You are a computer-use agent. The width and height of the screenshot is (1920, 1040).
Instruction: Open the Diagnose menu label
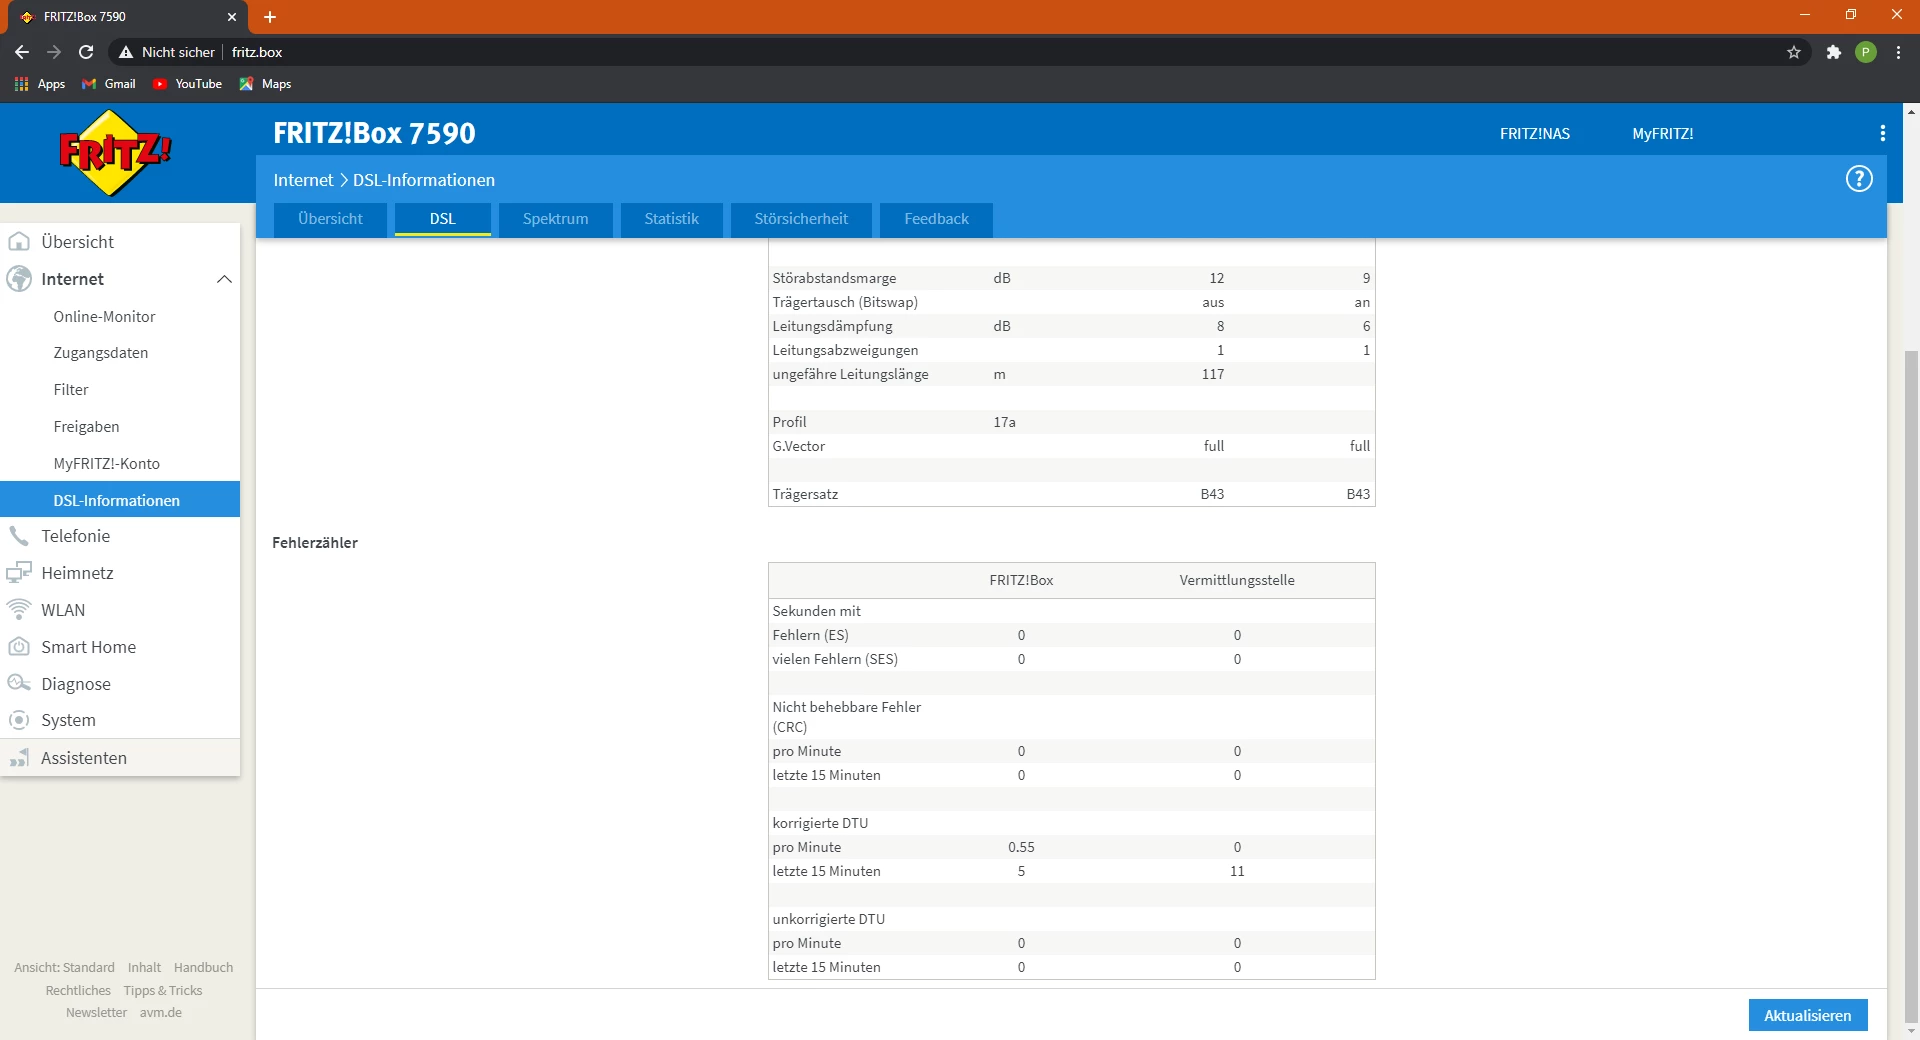76,684
